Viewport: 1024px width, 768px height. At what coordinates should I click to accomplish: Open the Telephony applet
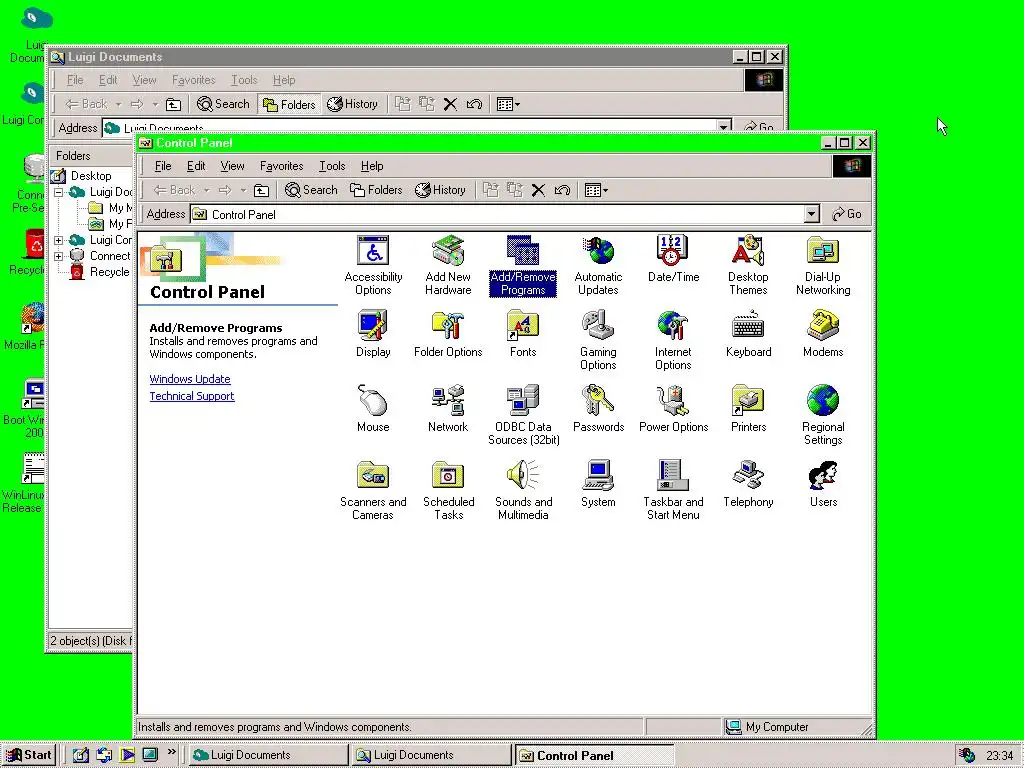[748, 484]
